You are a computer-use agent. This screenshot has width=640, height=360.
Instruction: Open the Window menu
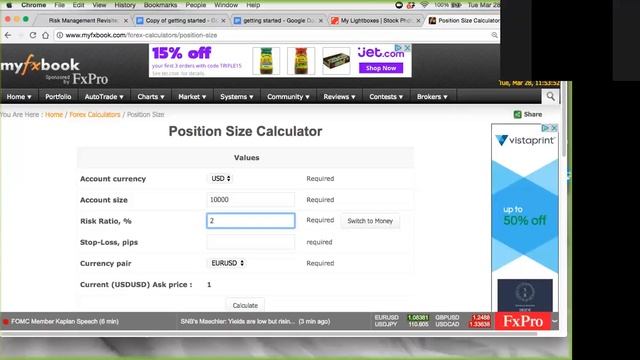pos(226,5)
